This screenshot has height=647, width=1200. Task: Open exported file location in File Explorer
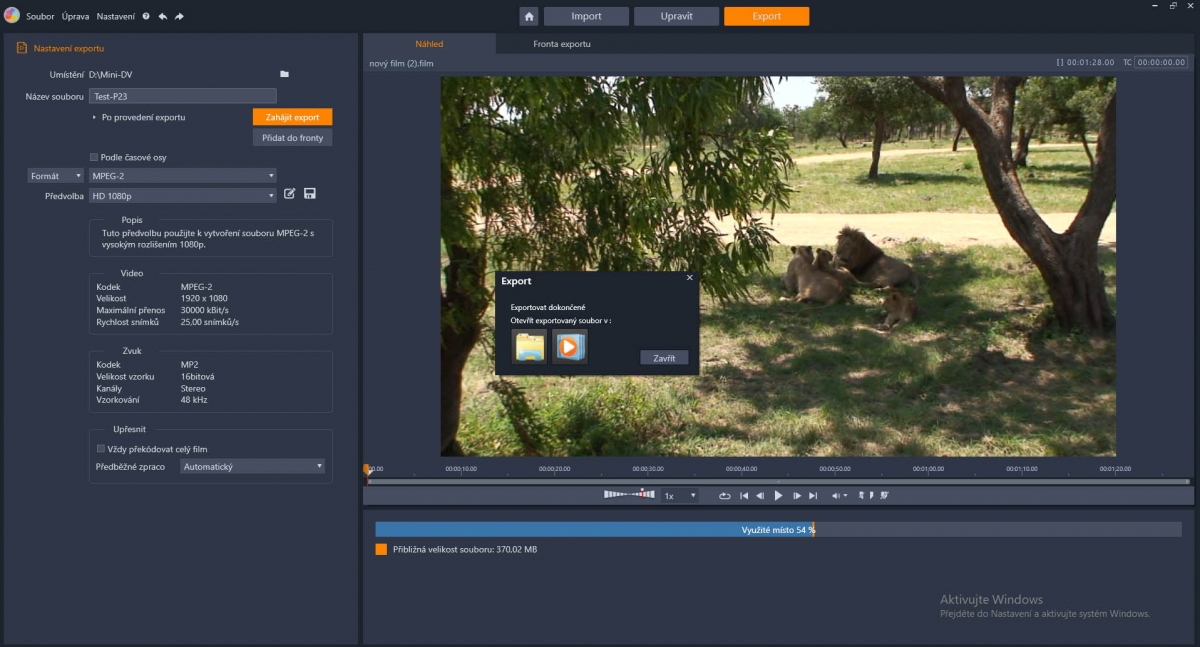click(x=529, y=346)
